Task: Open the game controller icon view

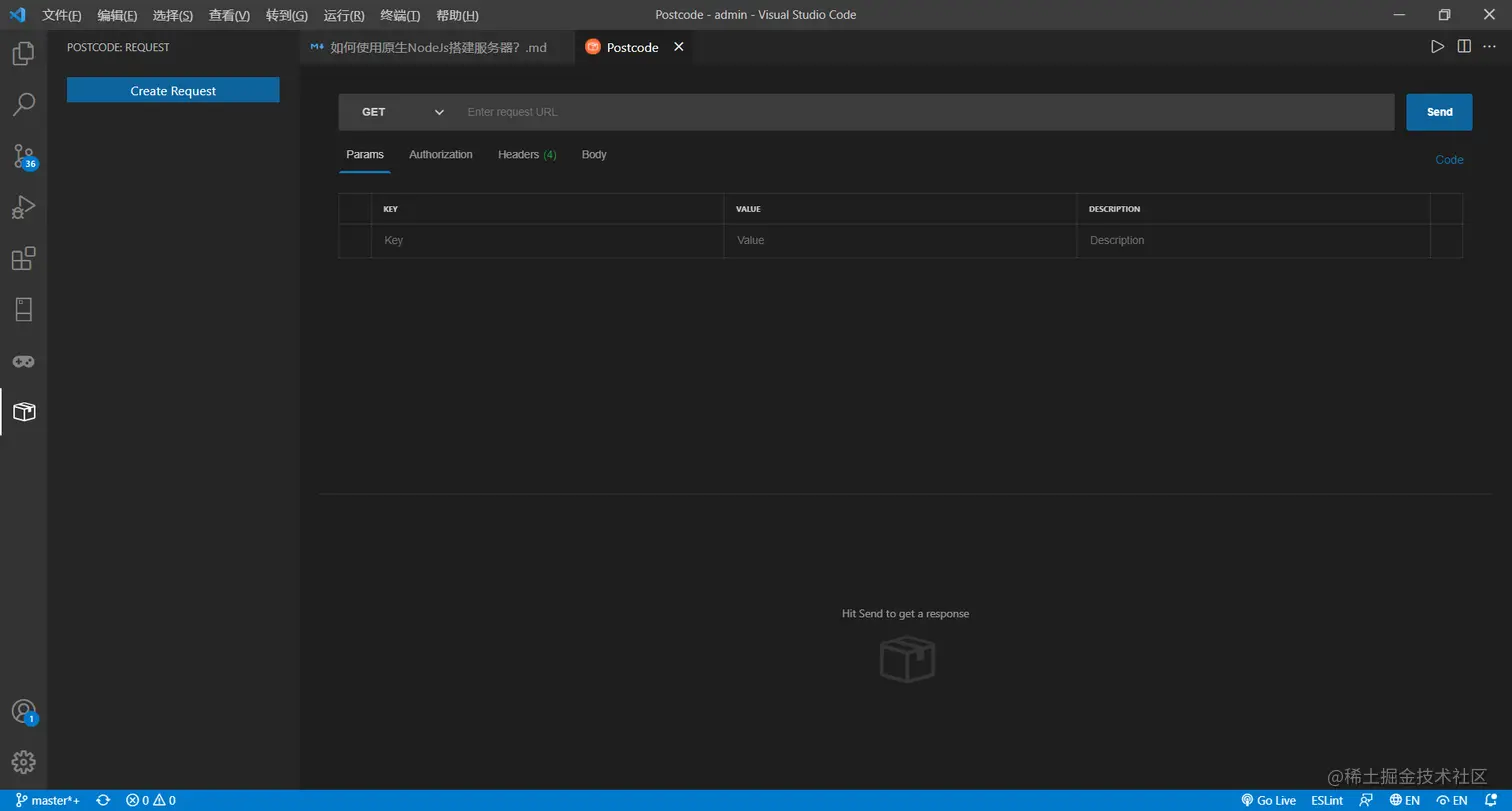Action: (x=23, y=361)
